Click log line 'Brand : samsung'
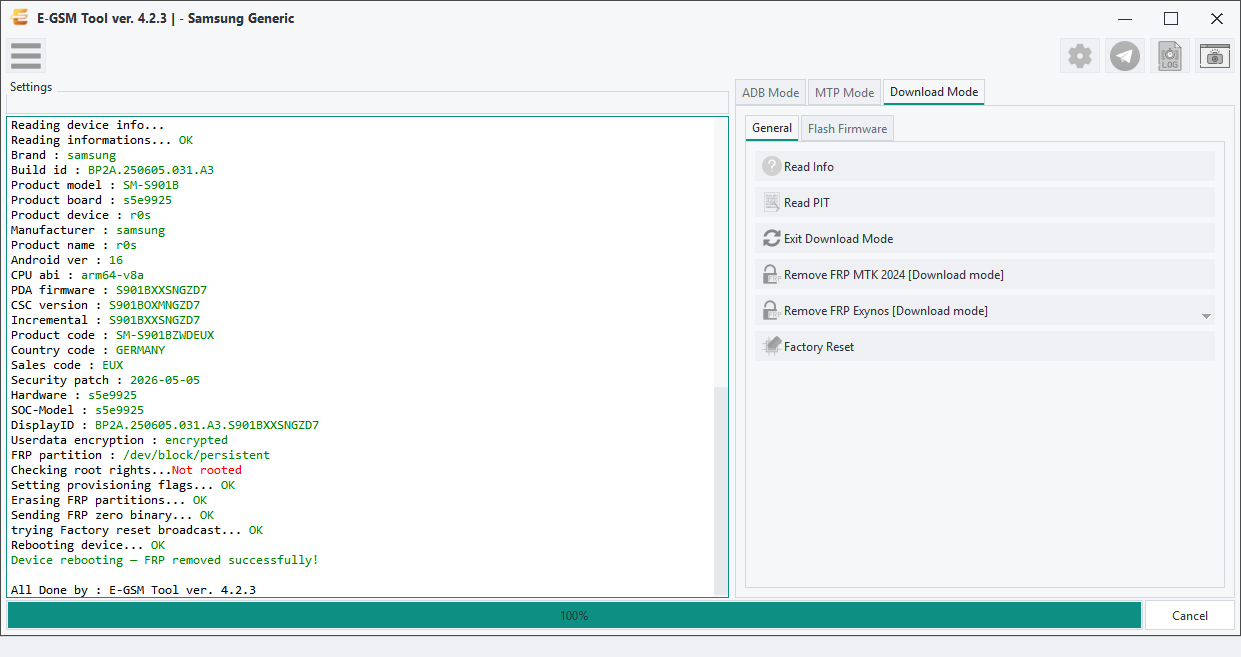The height and width of the screenshot is (657, 1241). 63,155
